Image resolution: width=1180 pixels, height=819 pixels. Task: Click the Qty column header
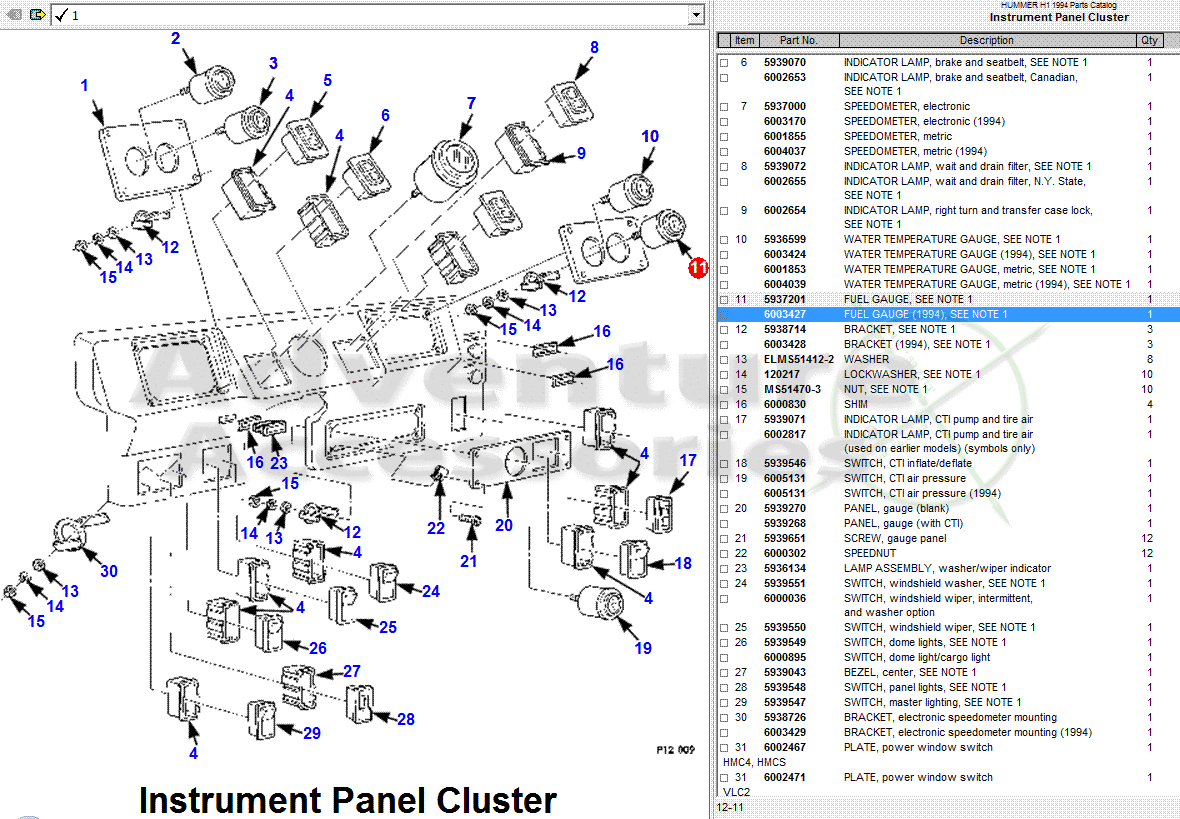[x=1149, y=41]
